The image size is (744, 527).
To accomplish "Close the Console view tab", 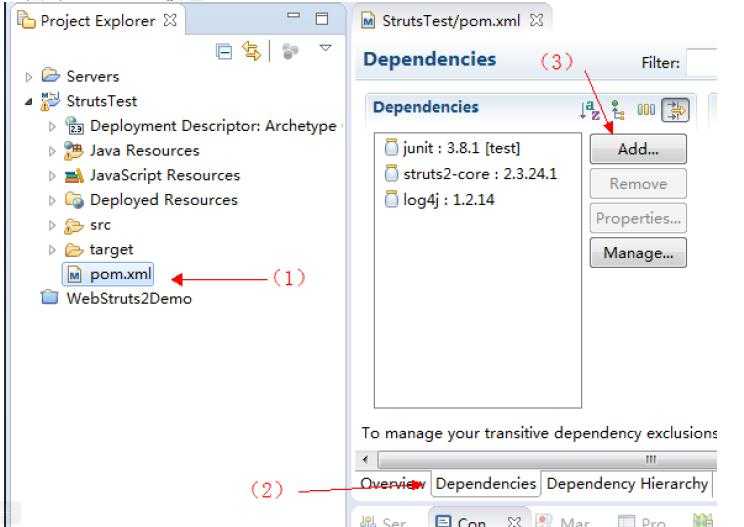I will point(514,522).
